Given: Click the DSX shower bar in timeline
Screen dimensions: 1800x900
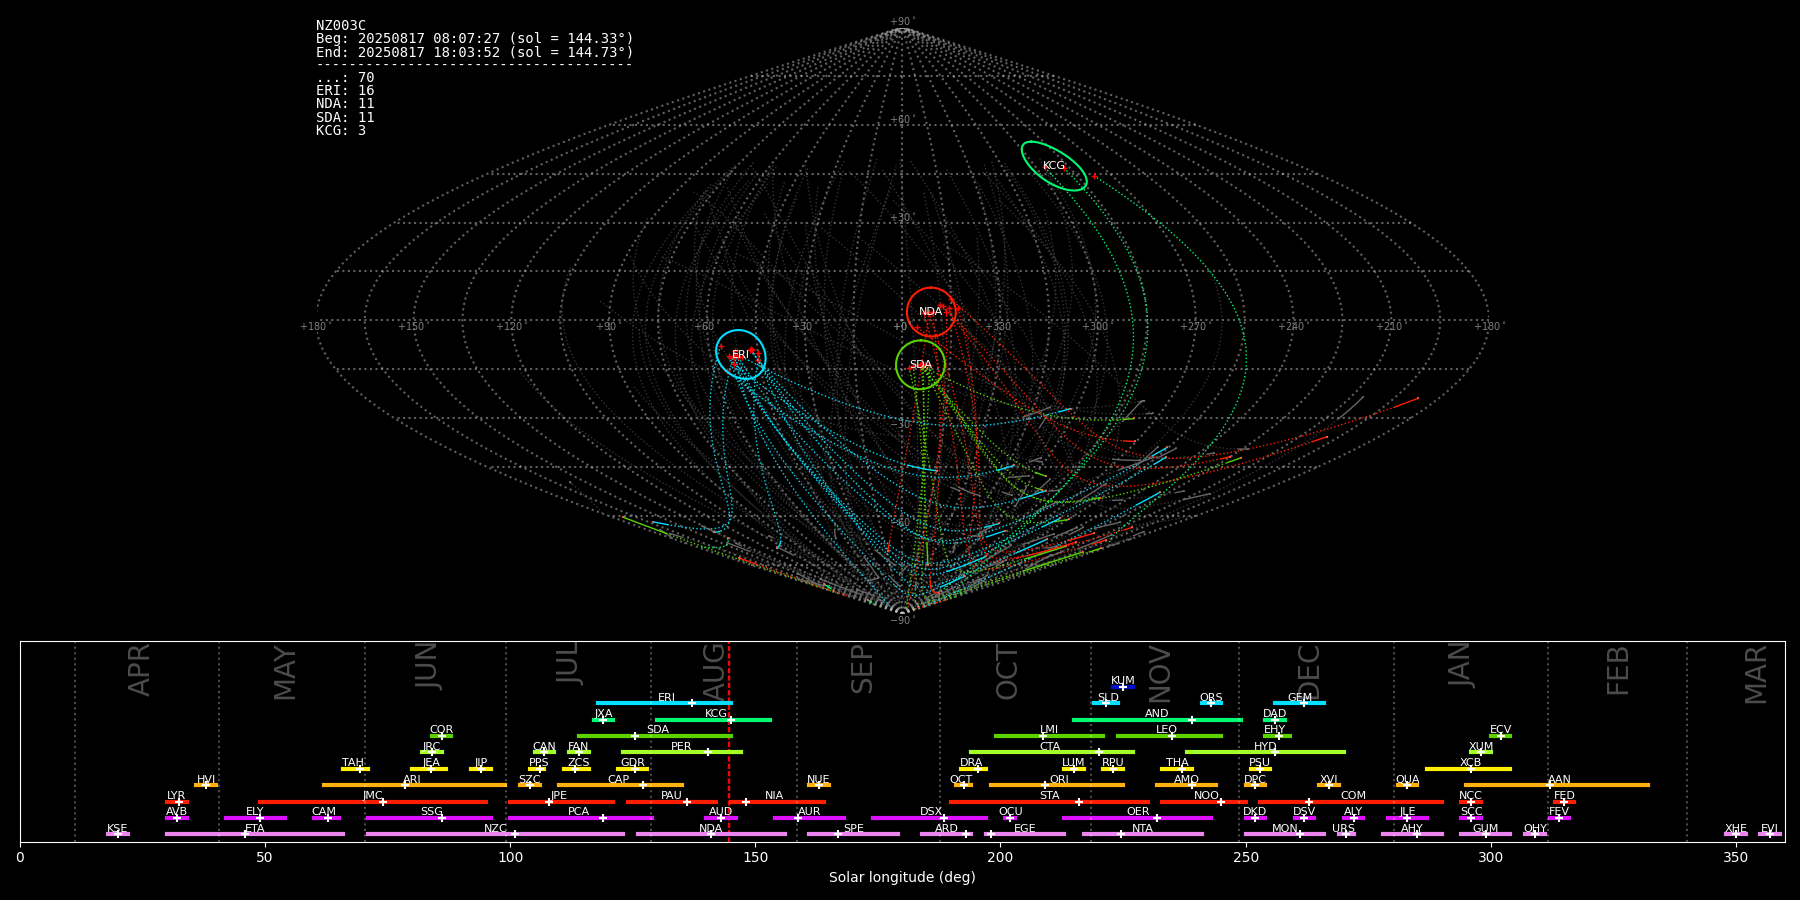Looking at the screenshot, I should click(929, 818).
